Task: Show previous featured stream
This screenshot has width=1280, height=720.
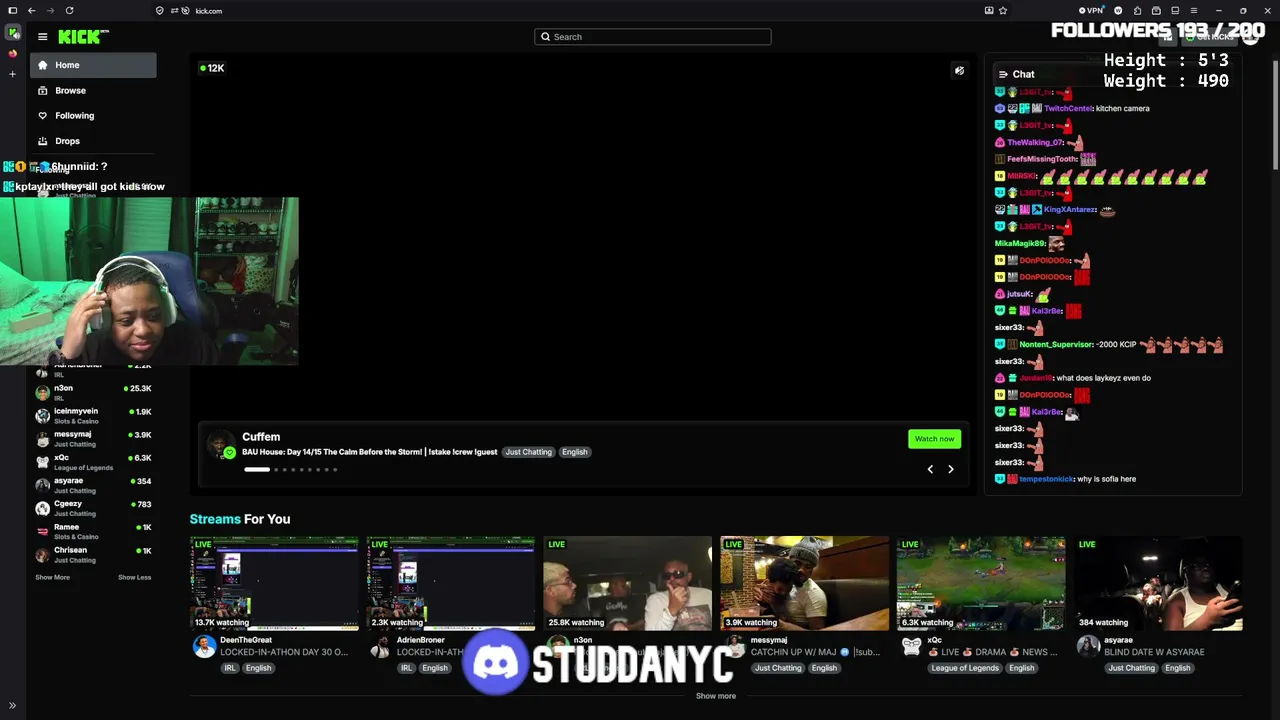Action: tap(930, 469)
